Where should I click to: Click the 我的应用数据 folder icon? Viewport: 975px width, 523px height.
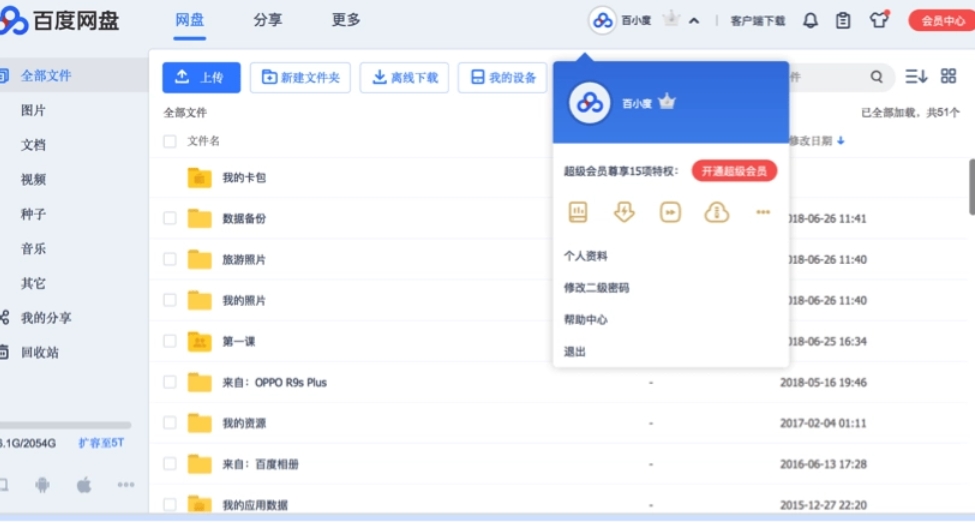pyautogui.click(x=200, y=504)
